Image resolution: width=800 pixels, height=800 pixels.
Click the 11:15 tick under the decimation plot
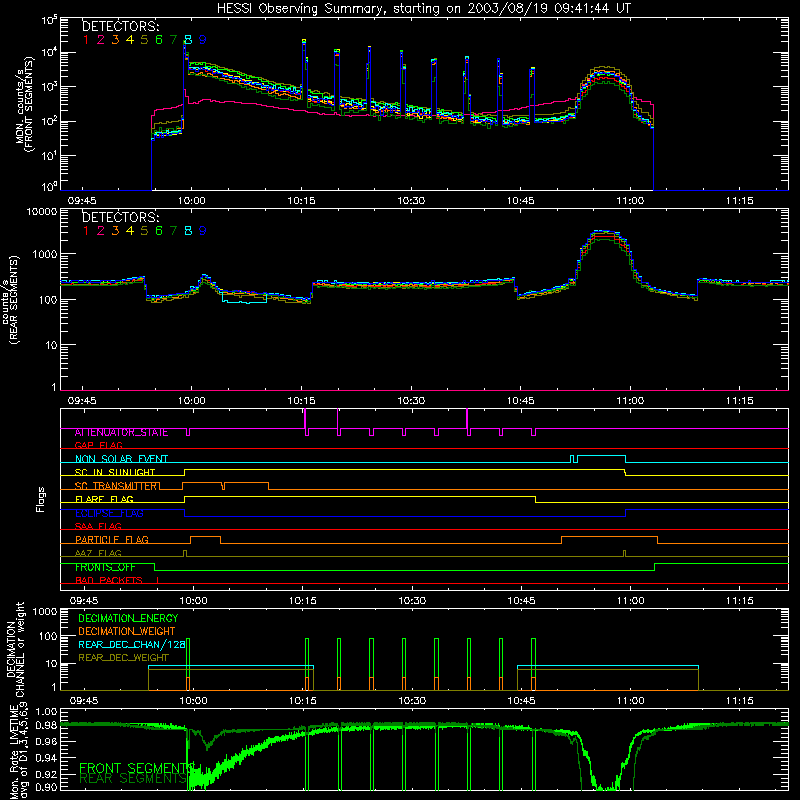740,701
